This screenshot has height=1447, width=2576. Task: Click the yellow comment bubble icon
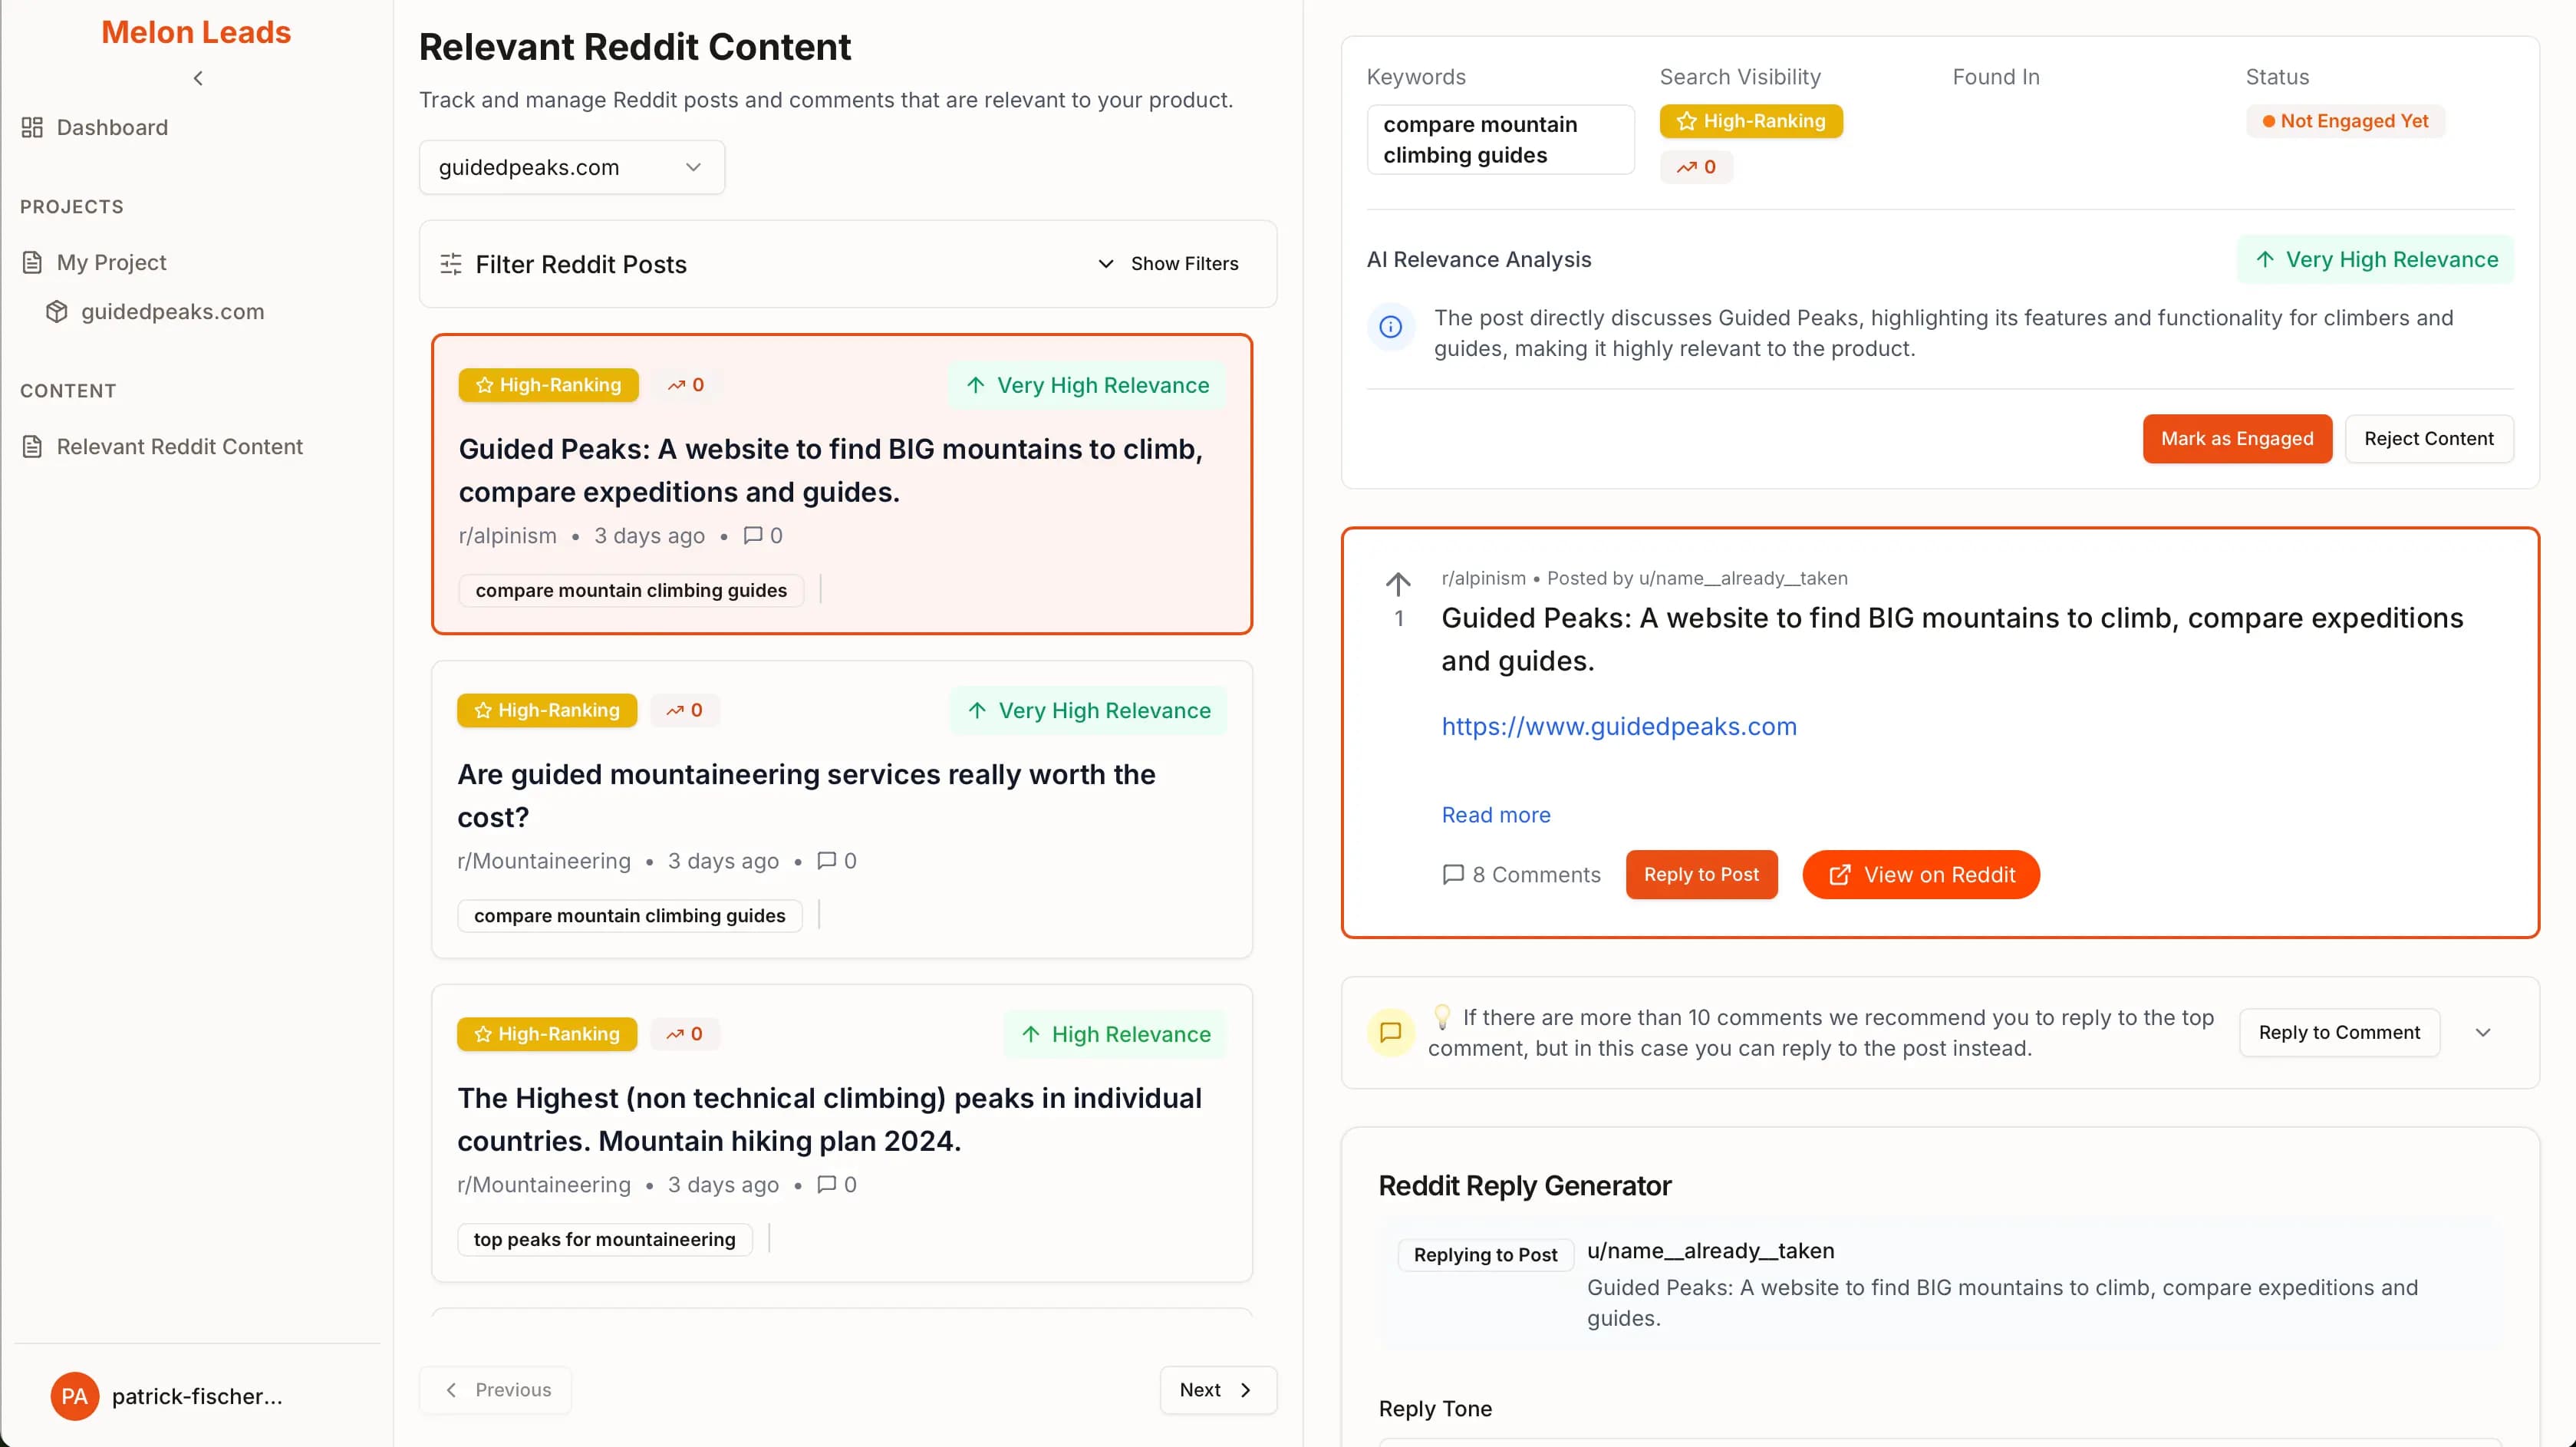[1390, 1032]
